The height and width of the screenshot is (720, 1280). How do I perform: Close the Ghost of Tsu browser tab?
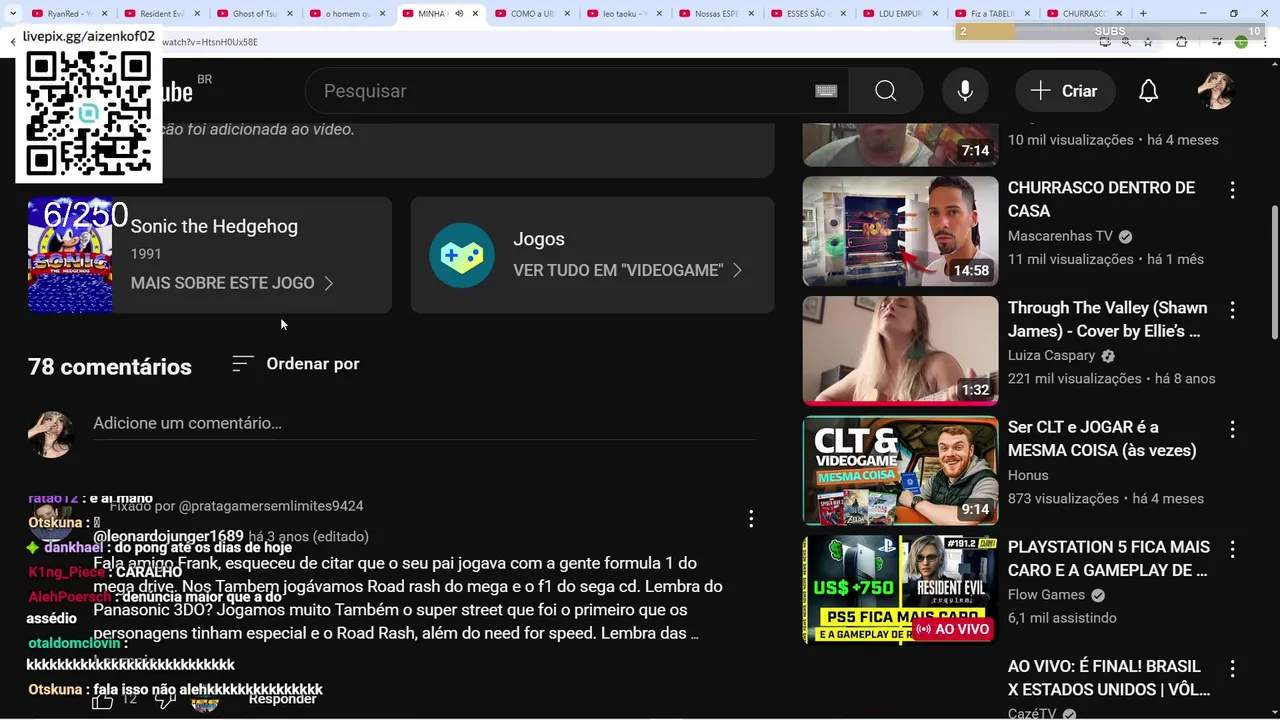tap(289, 14)
